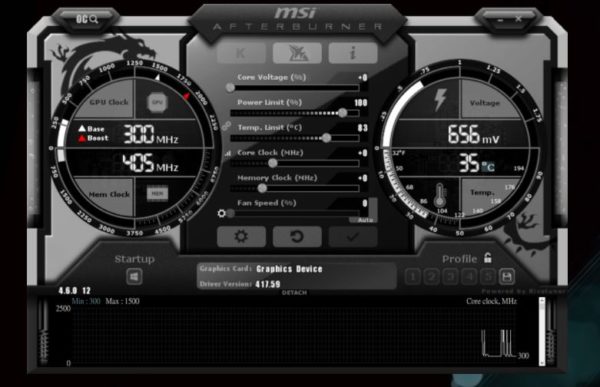Viewport: 600px width, 387px height.
Task: Click the Power Limit slider handle
Action: coord(342,113)
